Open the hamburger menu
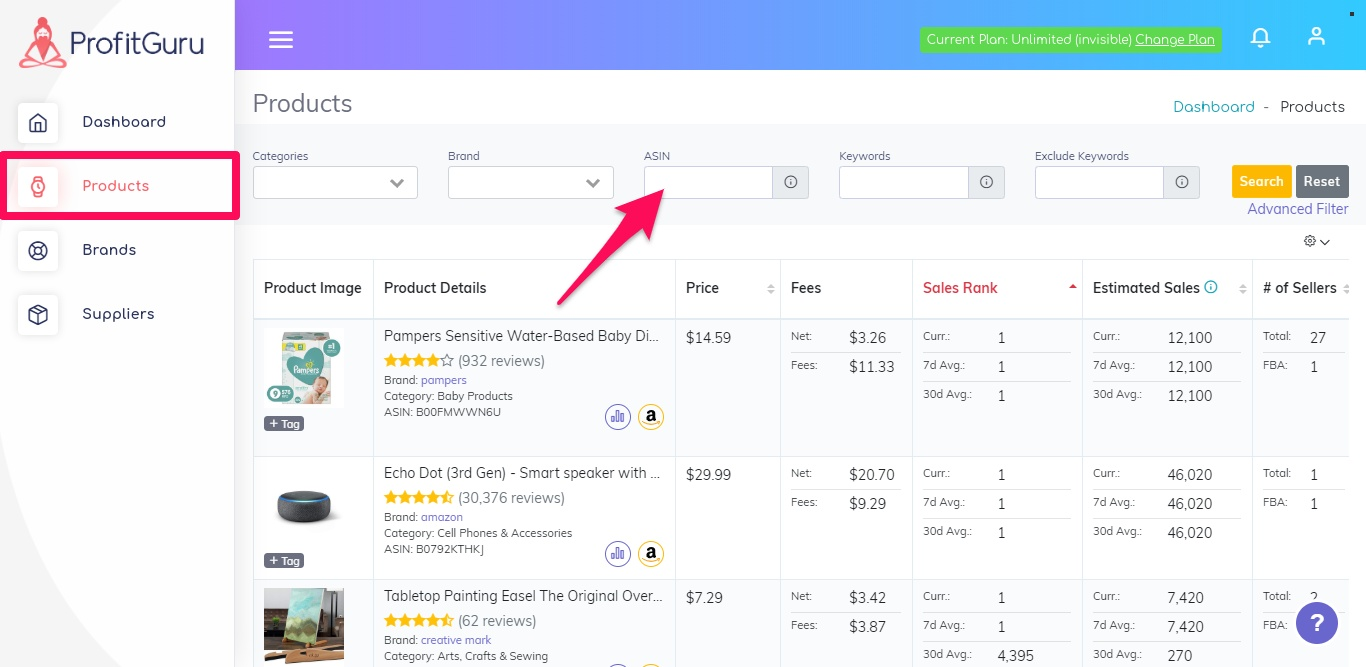The width and height of the screenshot is (1366, 667). click(x=281, y=39)
